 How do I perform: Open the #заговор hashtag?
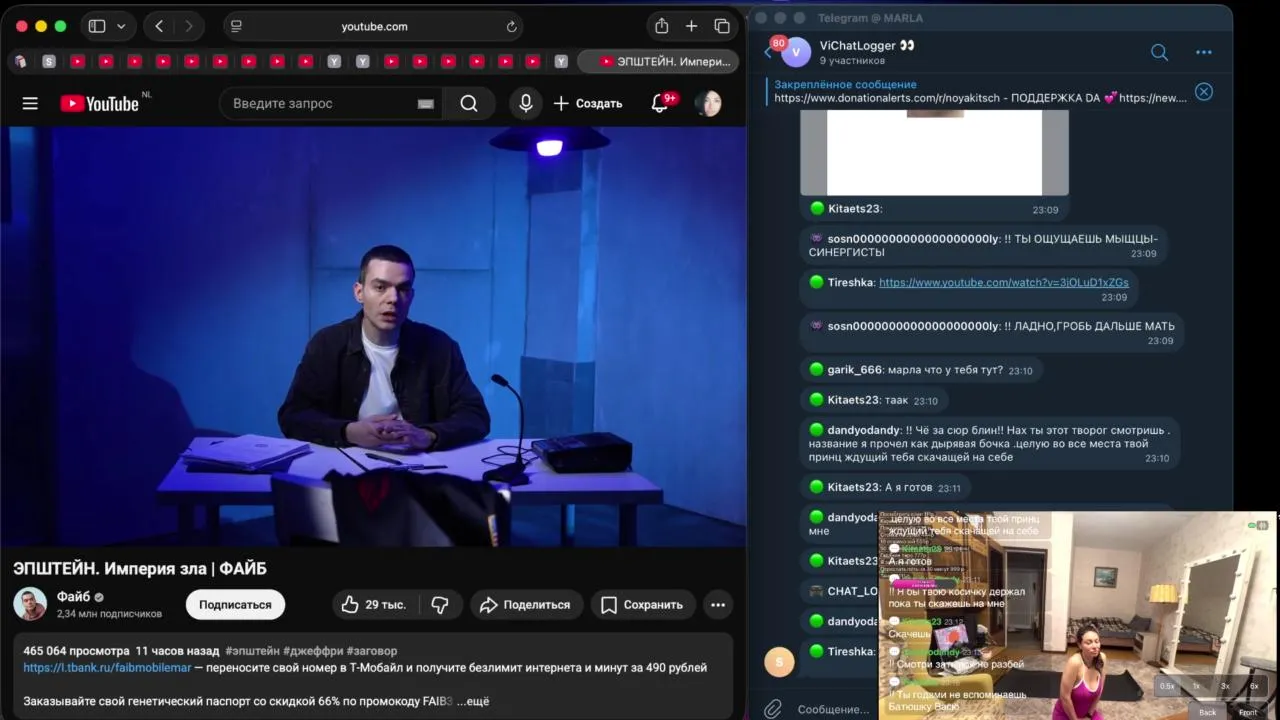coord(372,650)
